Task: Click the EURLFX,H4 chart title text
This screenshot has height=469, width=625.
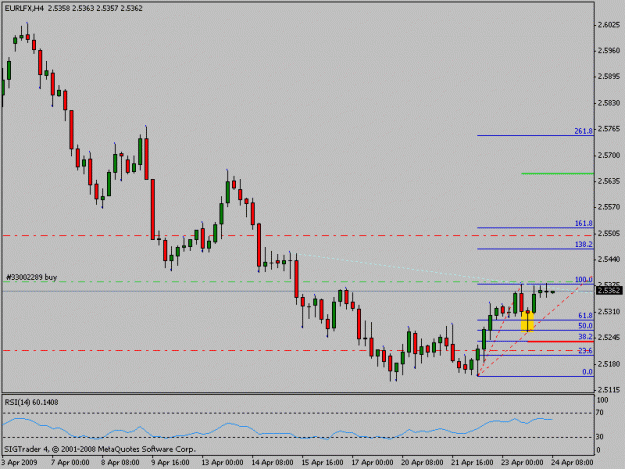Action: [24, 8]
